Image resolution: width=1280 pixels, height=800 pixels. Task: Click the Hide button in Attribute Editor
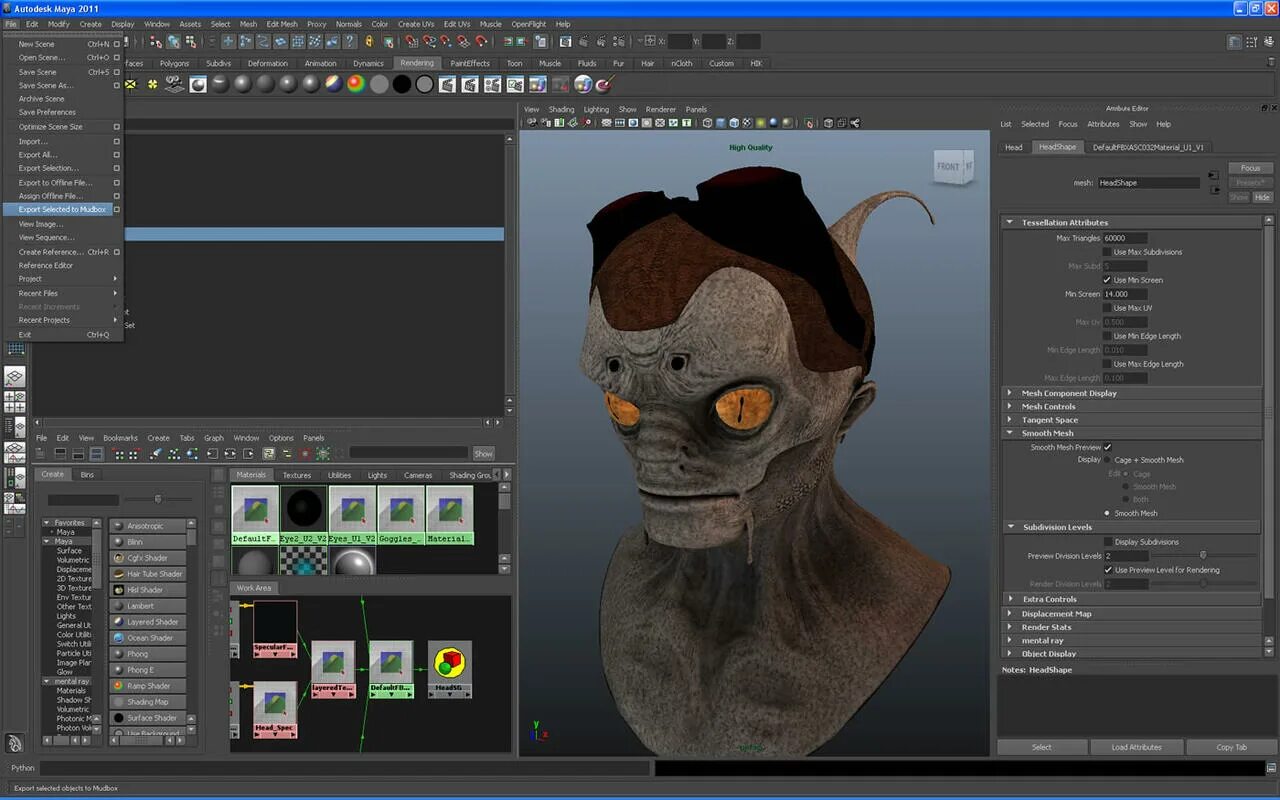tap(1262, 197)
